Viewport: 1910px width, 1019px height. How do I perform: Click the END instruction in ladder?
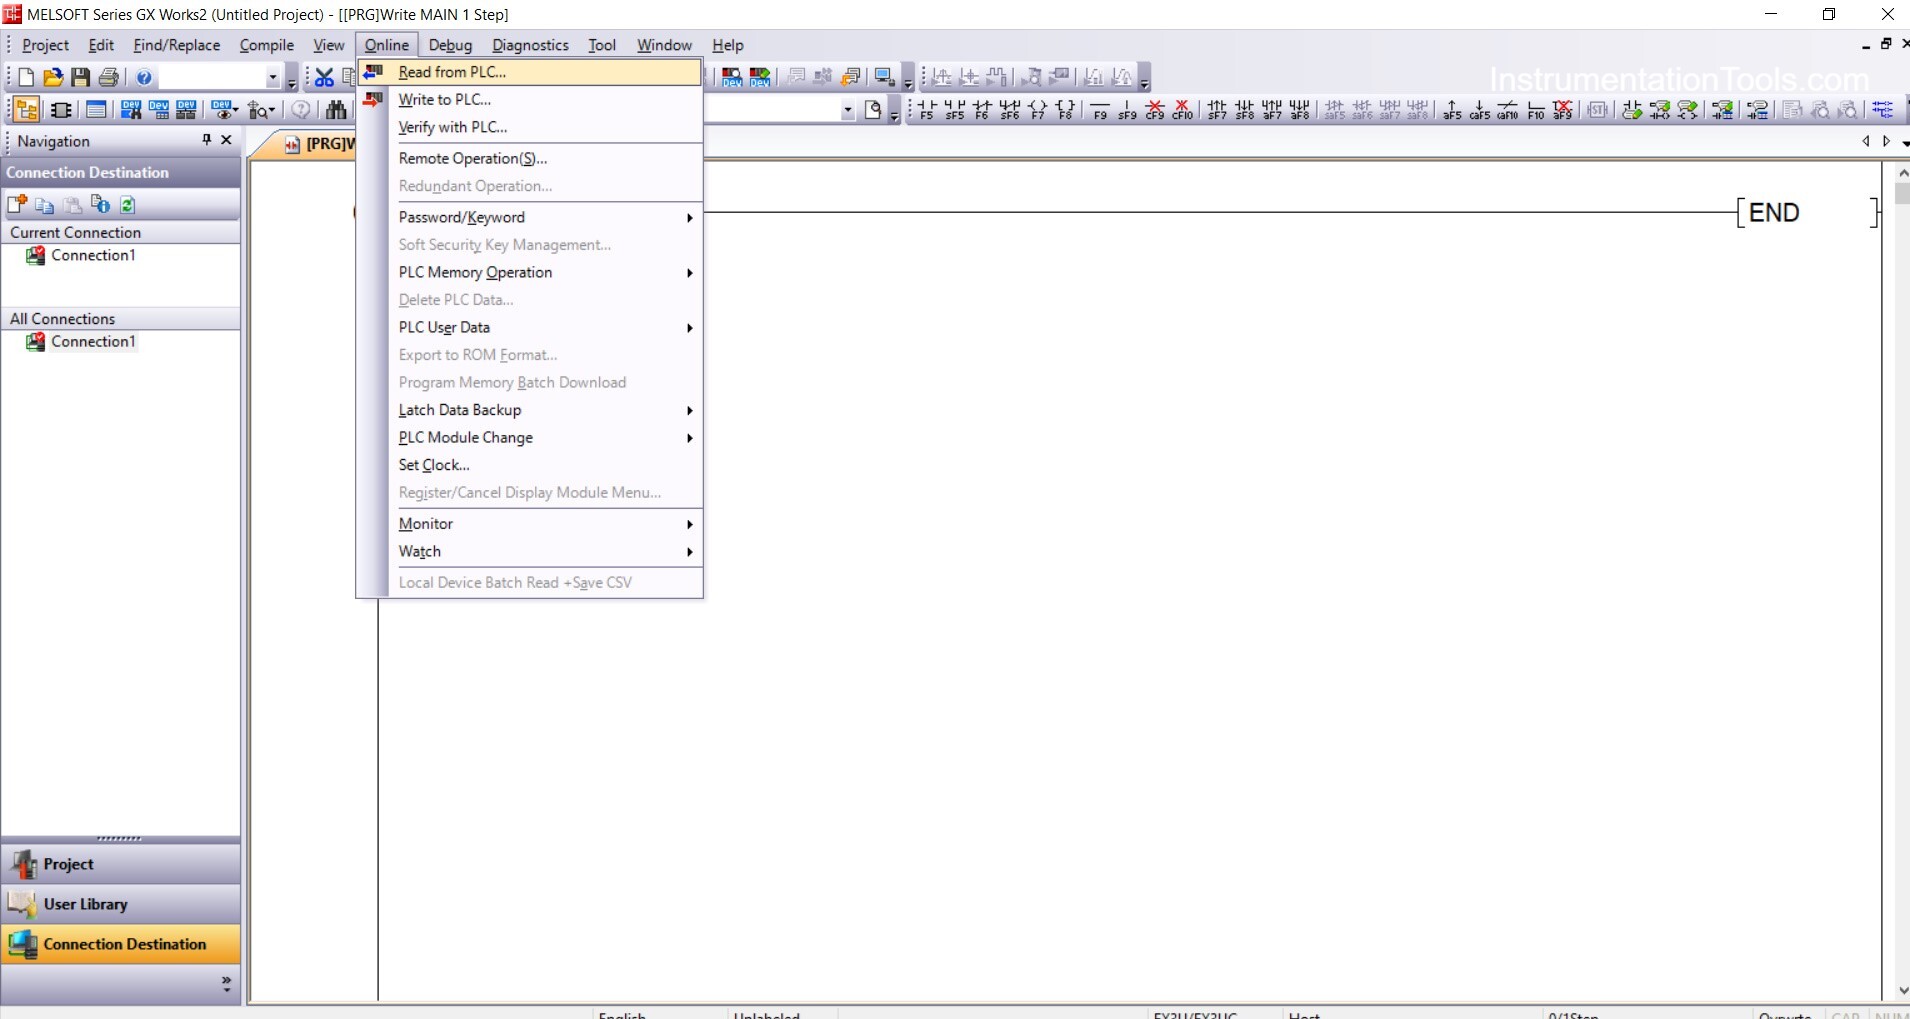tap(1774, 212)
